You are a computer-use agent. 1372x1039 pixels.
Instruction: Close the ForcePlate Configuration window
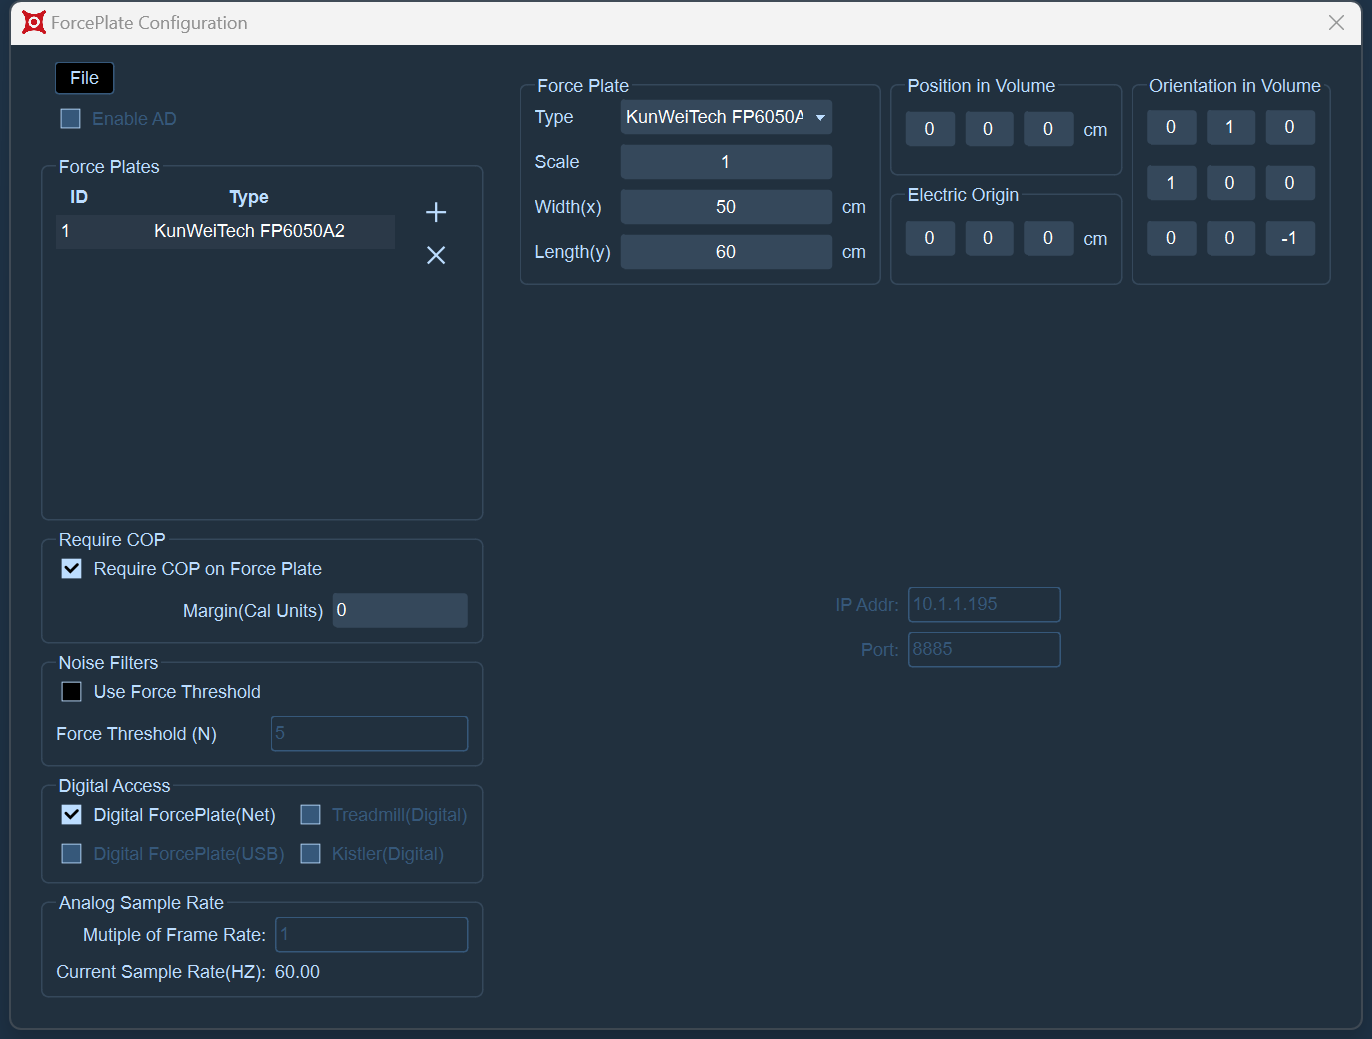[x=1336, y=22]
